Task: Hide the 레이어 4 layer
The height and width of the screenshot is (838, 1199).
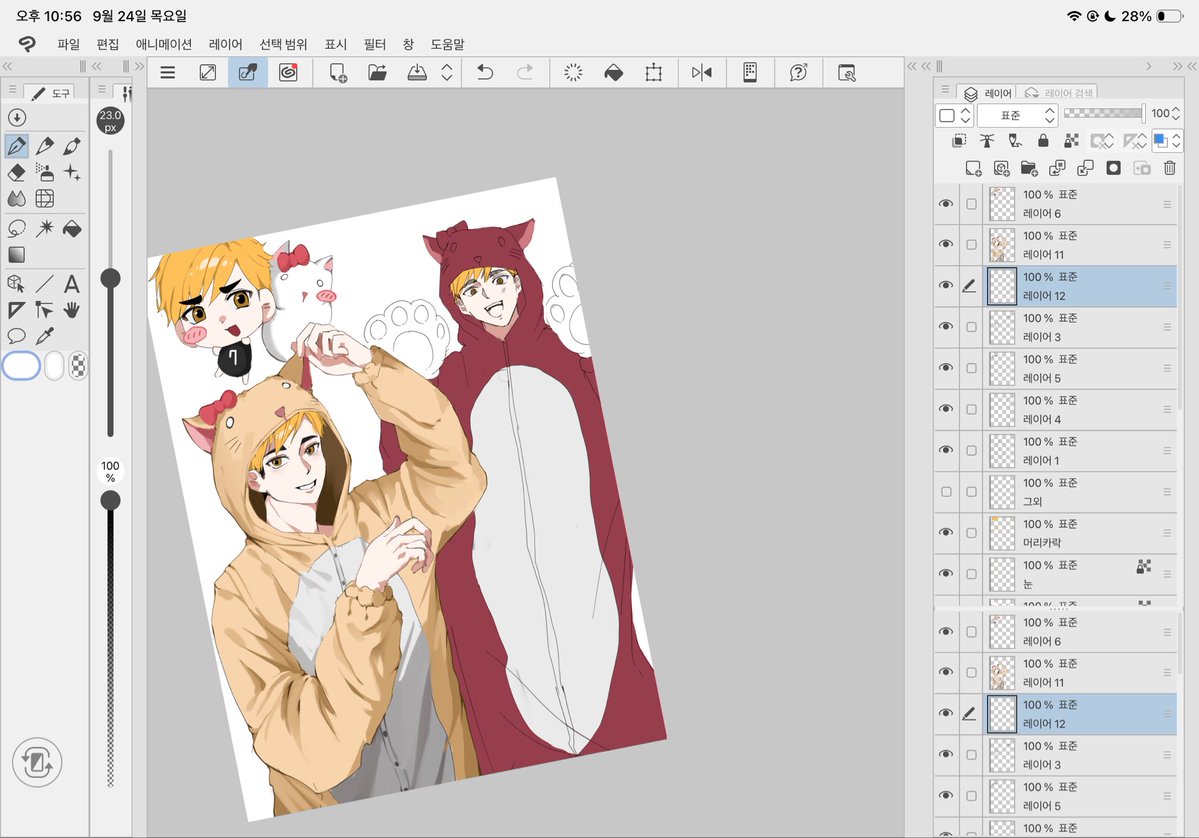Action: pyautogui.click(x=946, y=409)
